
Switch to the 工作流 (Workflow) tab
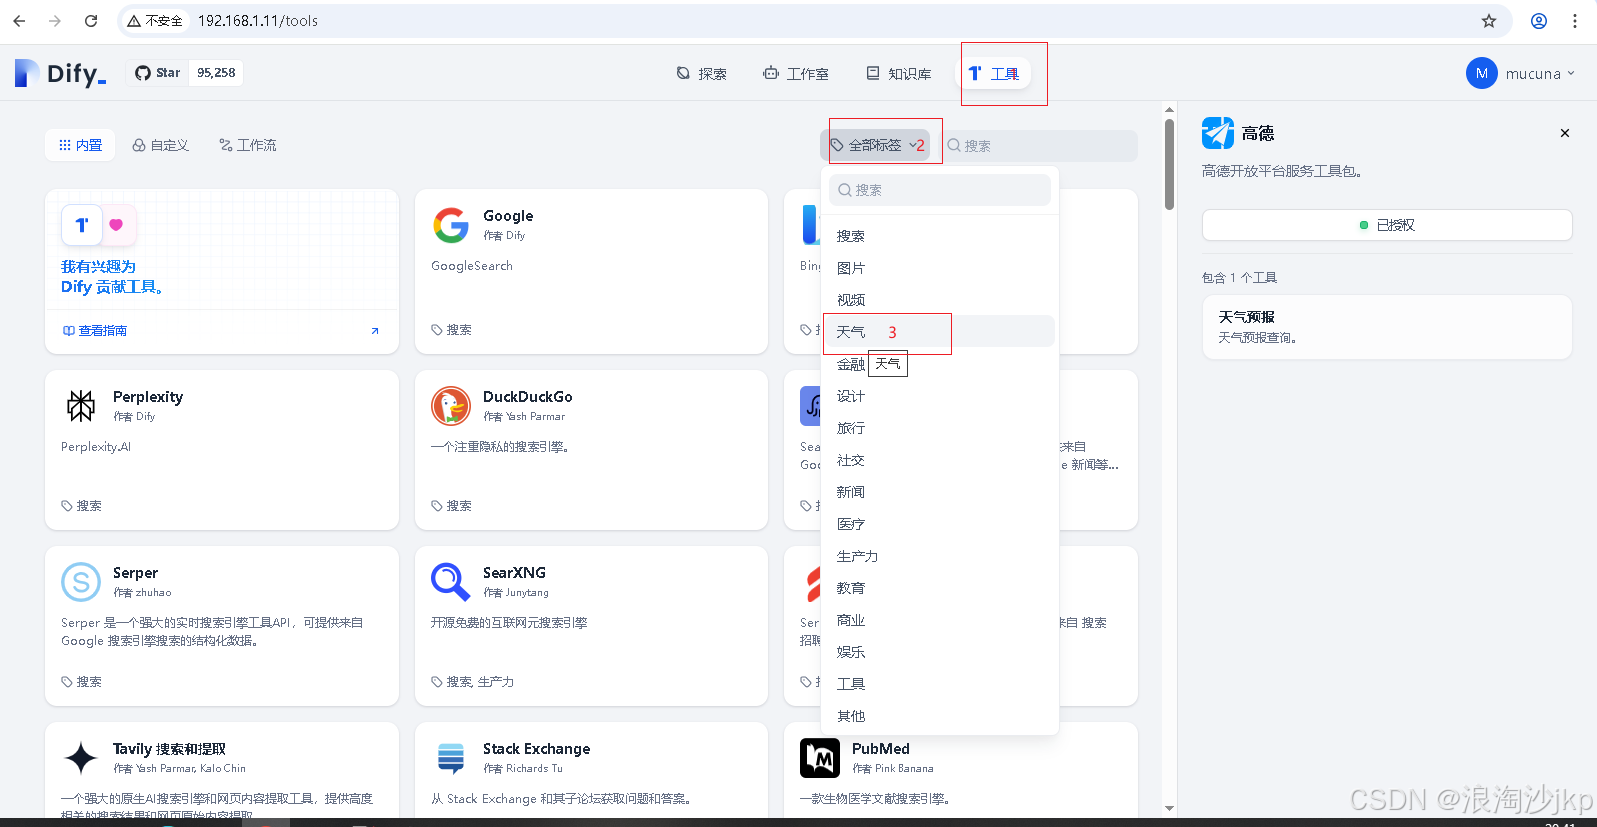[248, 145]
